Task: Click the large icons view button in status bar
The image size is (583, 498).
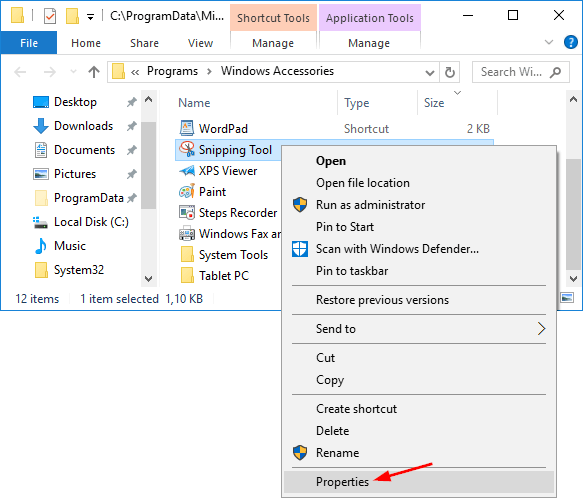Action: 567,298
